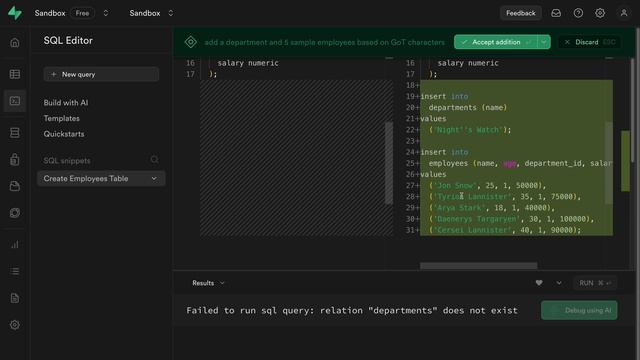
Task: Open the help question mark icon
Action: [578, 13]
